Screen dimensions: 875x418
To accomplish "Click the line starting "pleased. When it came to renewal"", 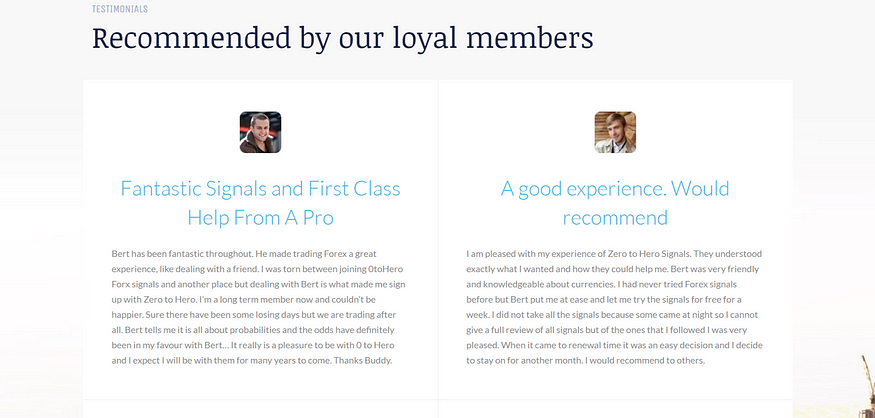I will [614, 345].
